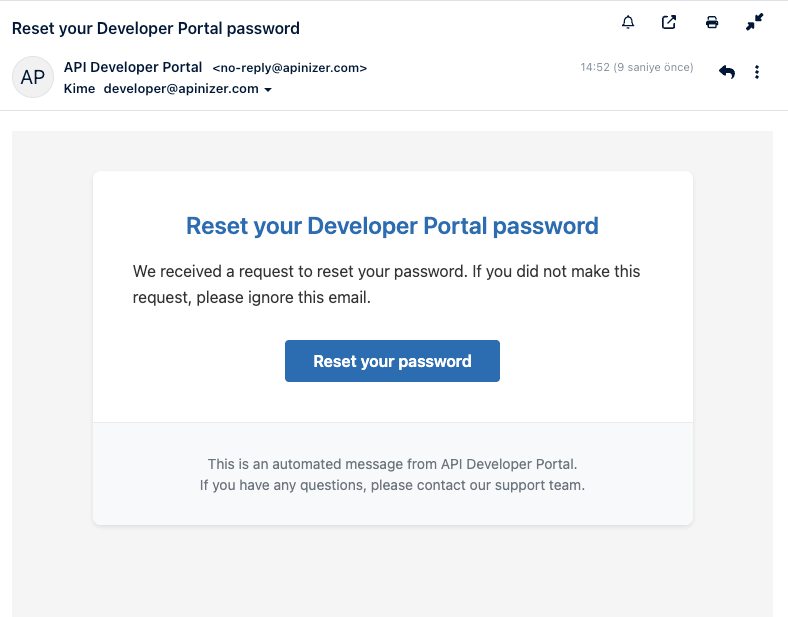Click the automated message footer line

pos(392,464)
